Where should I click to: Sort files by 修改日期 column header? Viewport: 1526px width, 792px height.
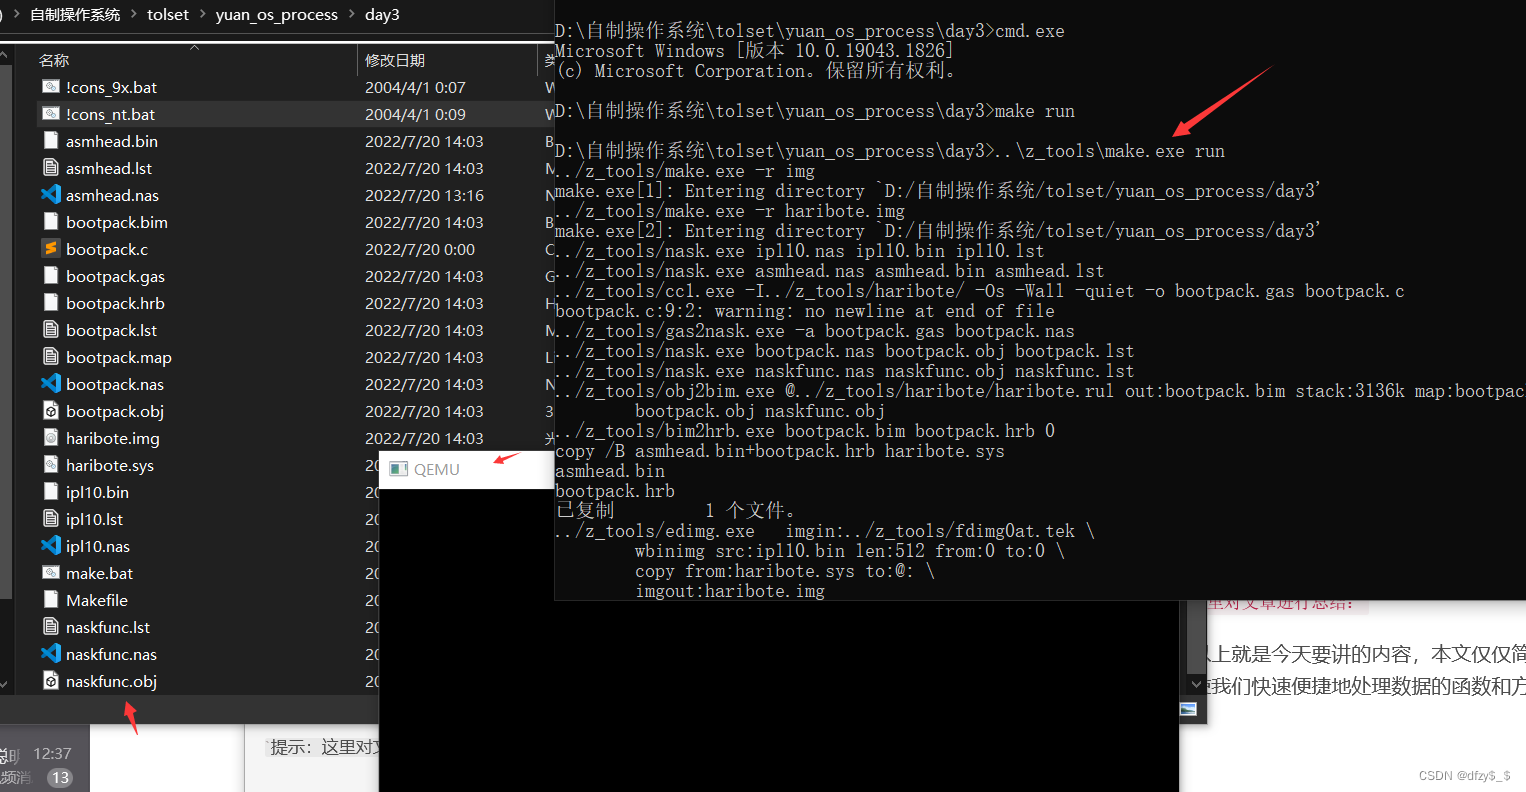point(395,60)
